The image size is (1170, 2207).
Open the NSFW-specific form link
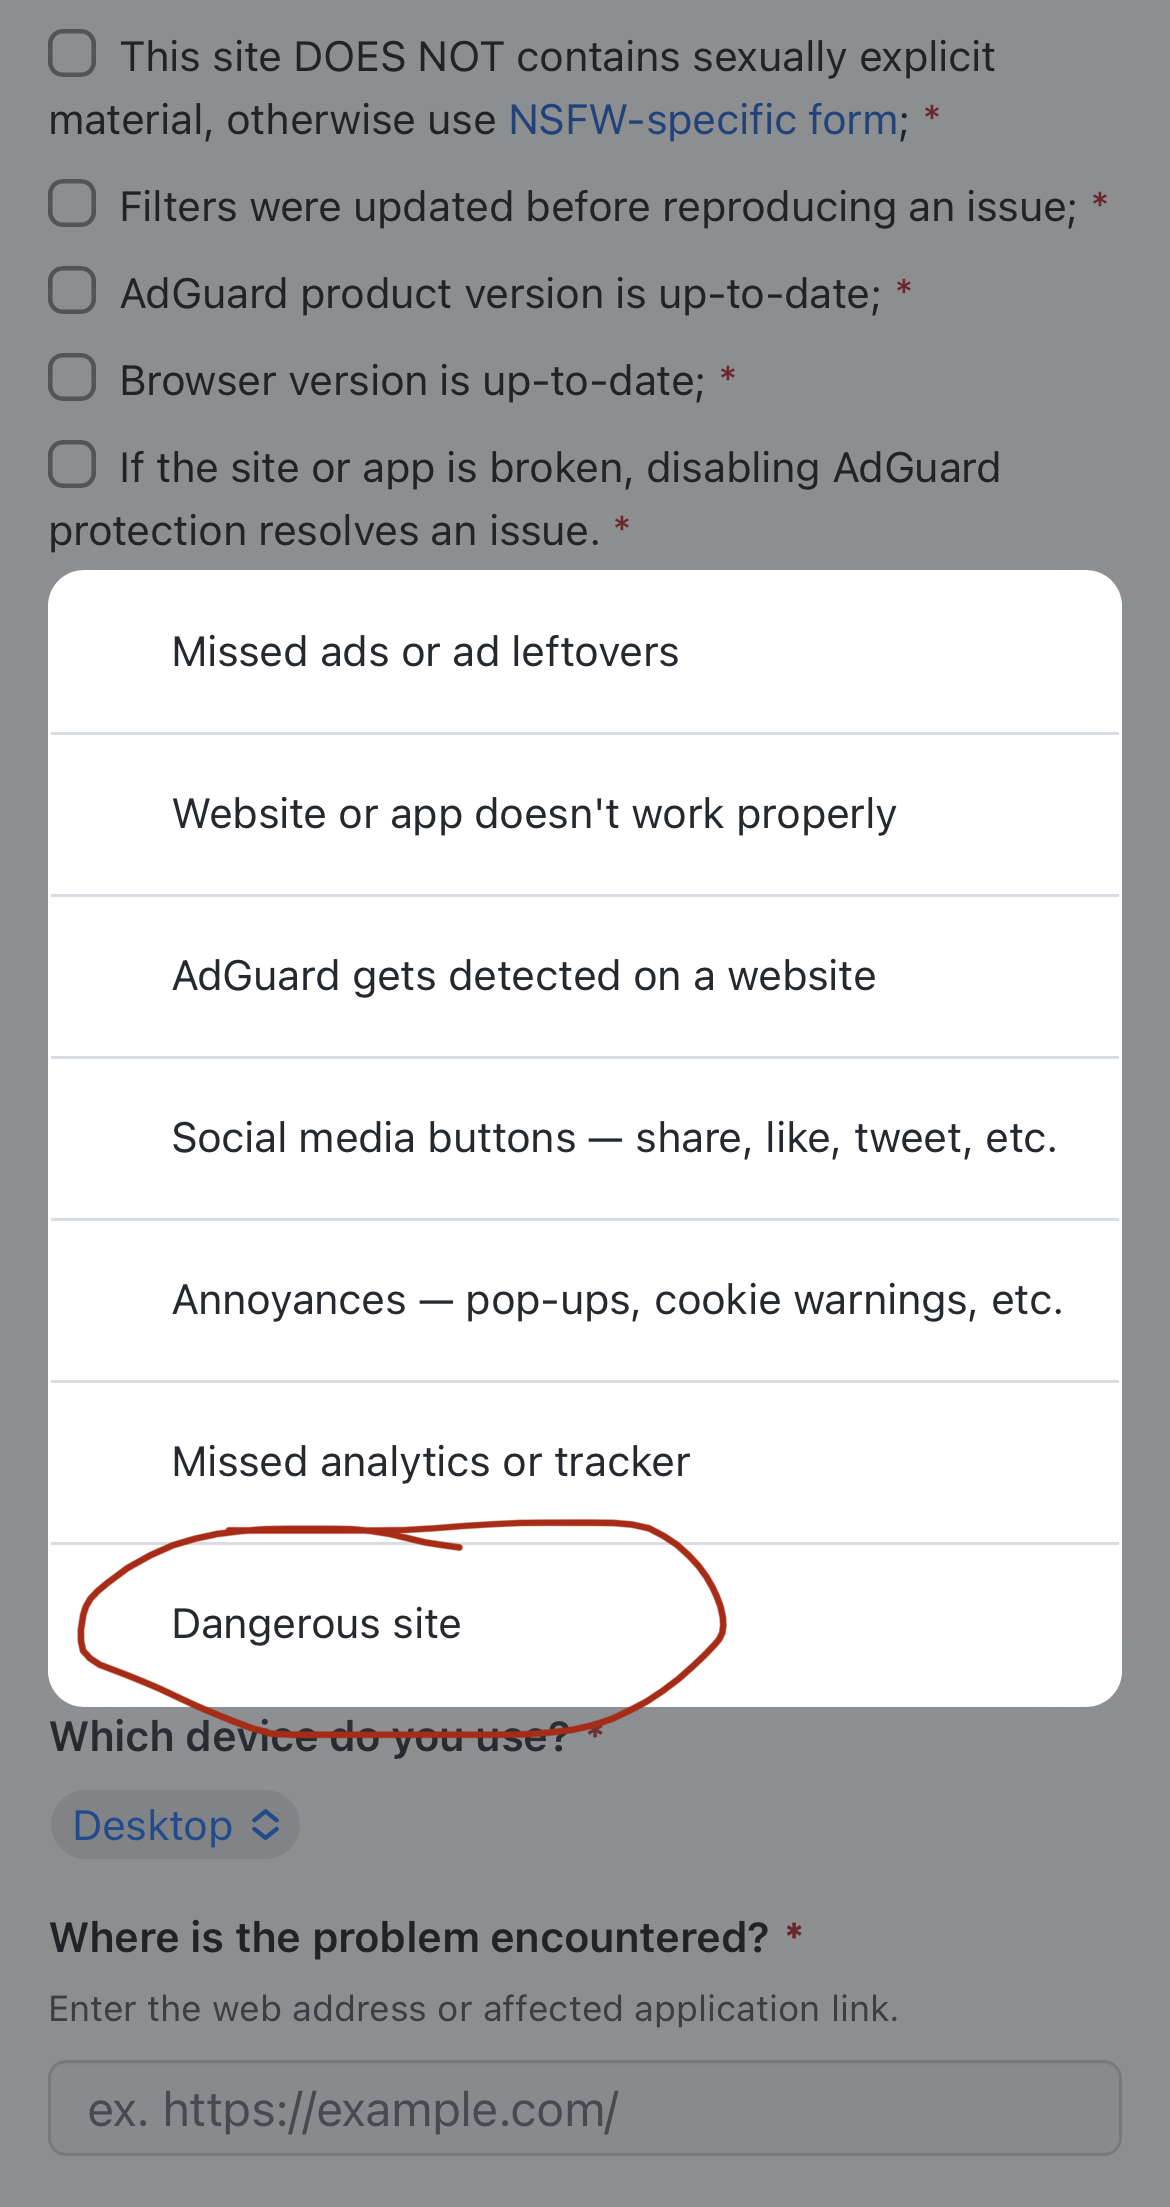click(701, 119)
